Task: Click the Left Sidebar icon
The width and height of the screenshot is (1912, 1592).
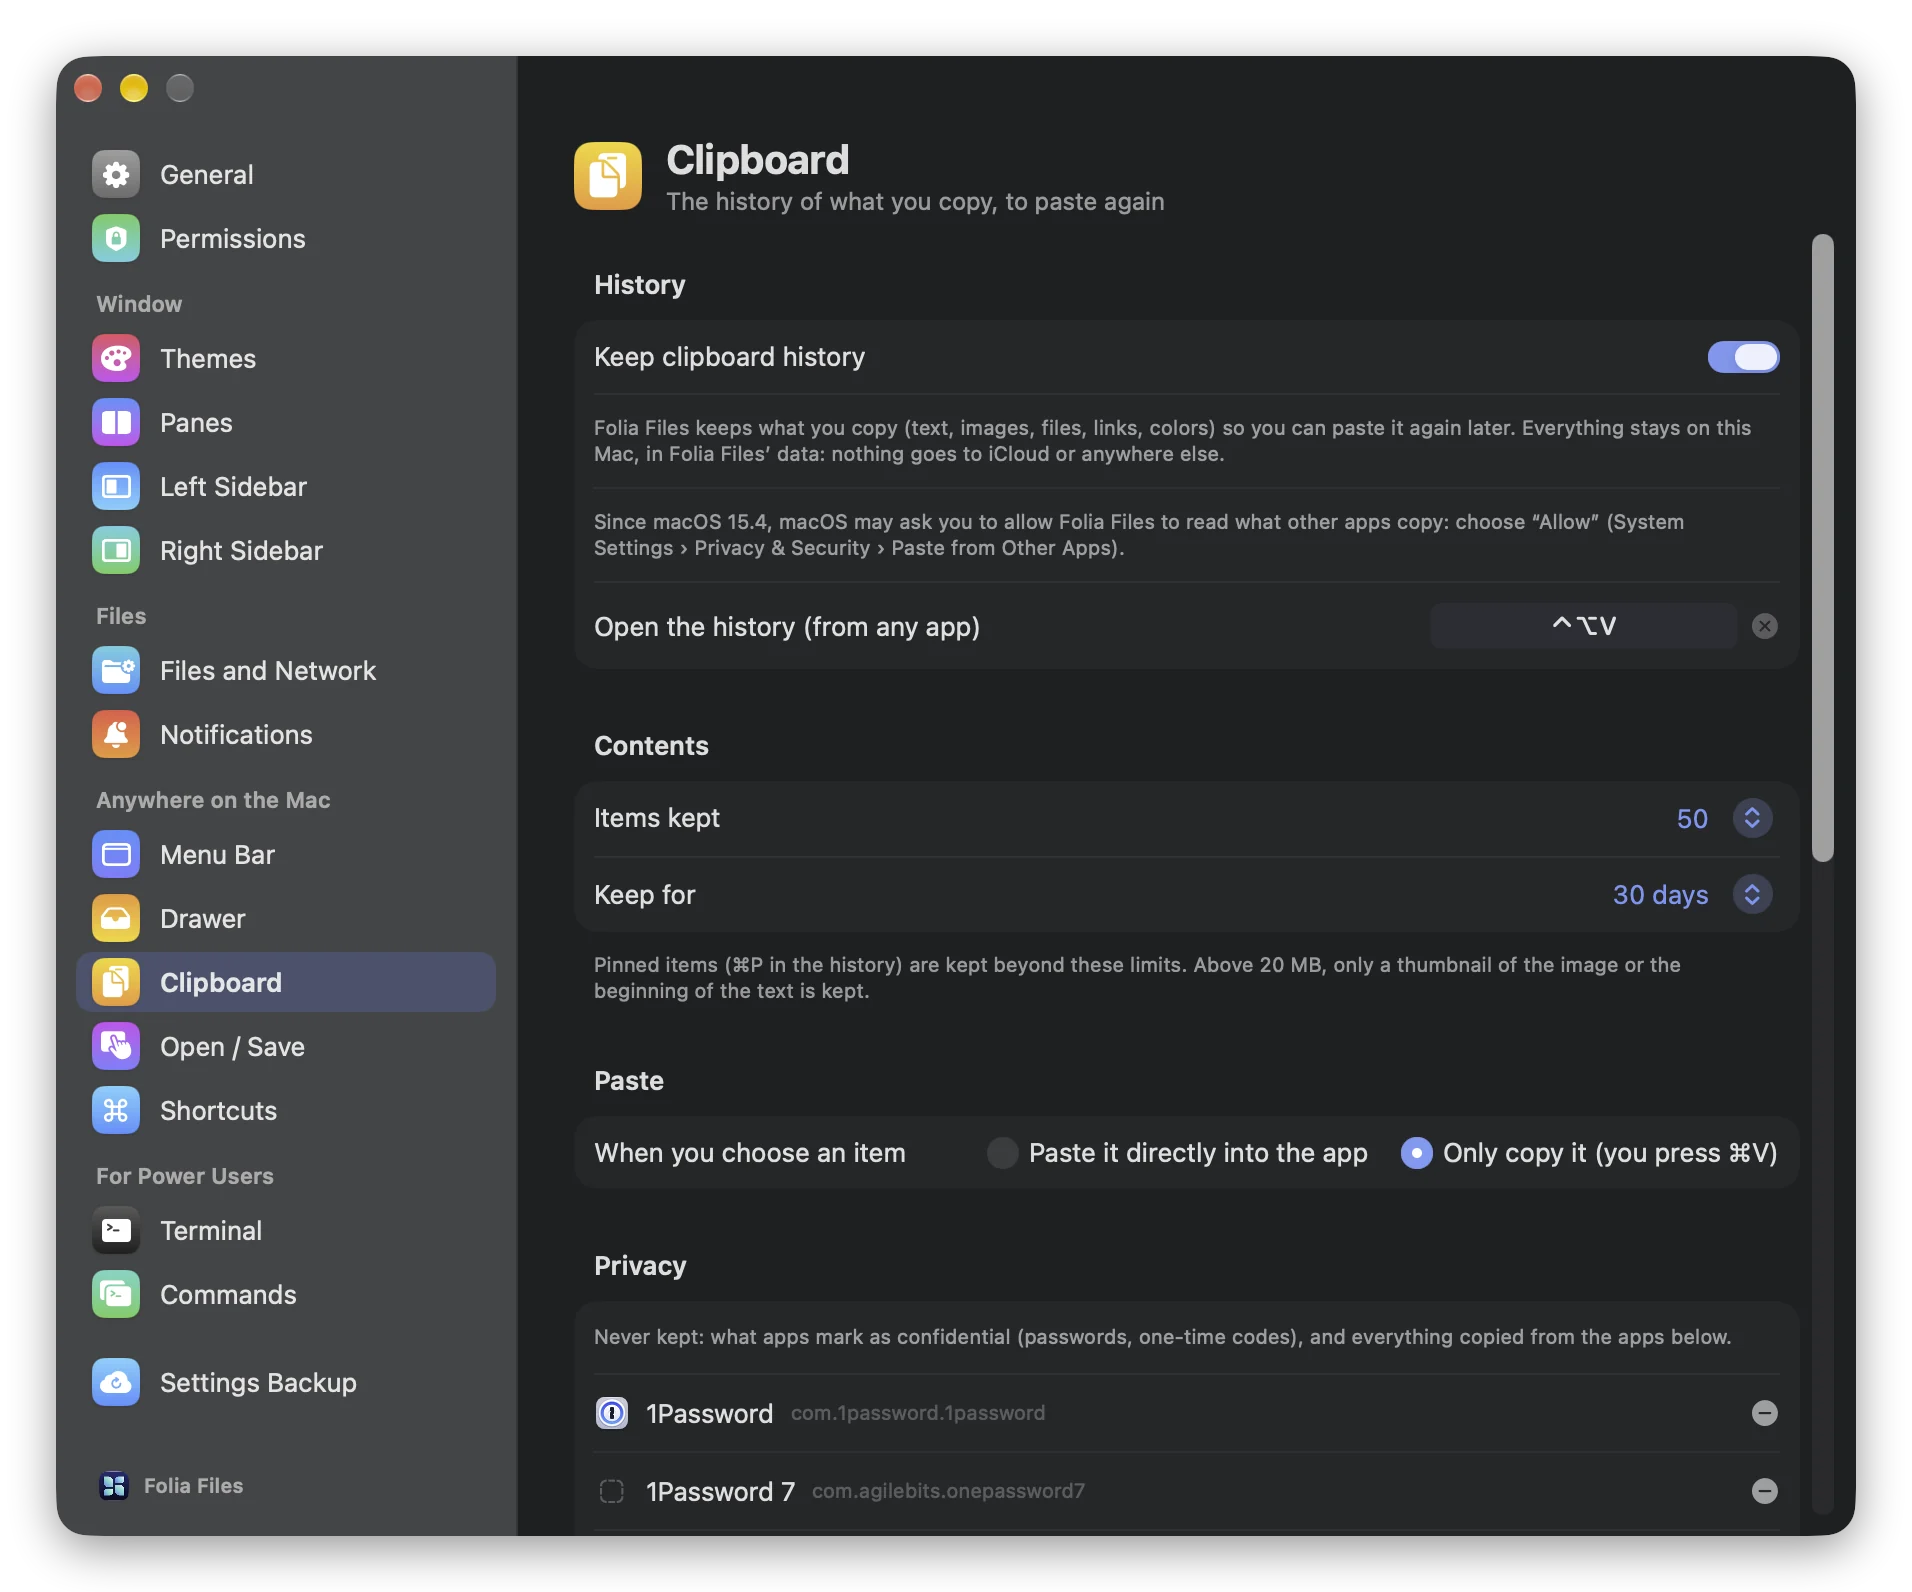Action: (116, 487)
